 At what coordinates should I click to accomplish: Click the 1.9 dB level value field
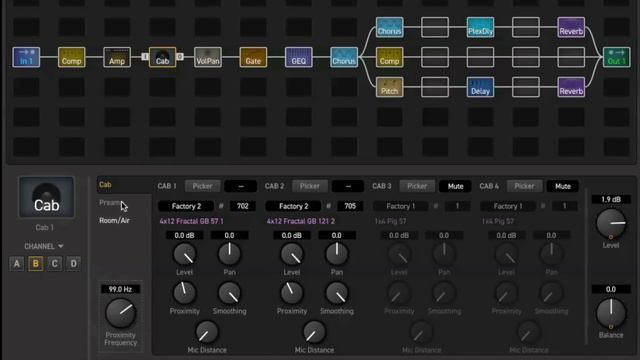(611, 200)
